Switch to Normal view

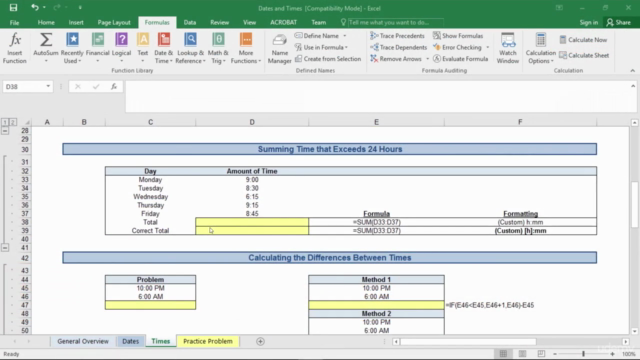503,354
